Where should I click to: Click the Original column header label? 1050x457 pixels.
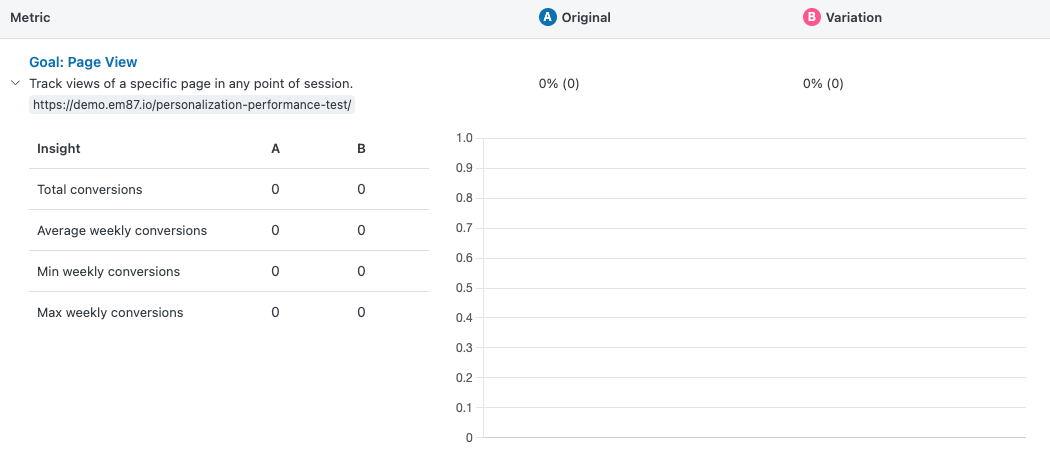(586, 17)
